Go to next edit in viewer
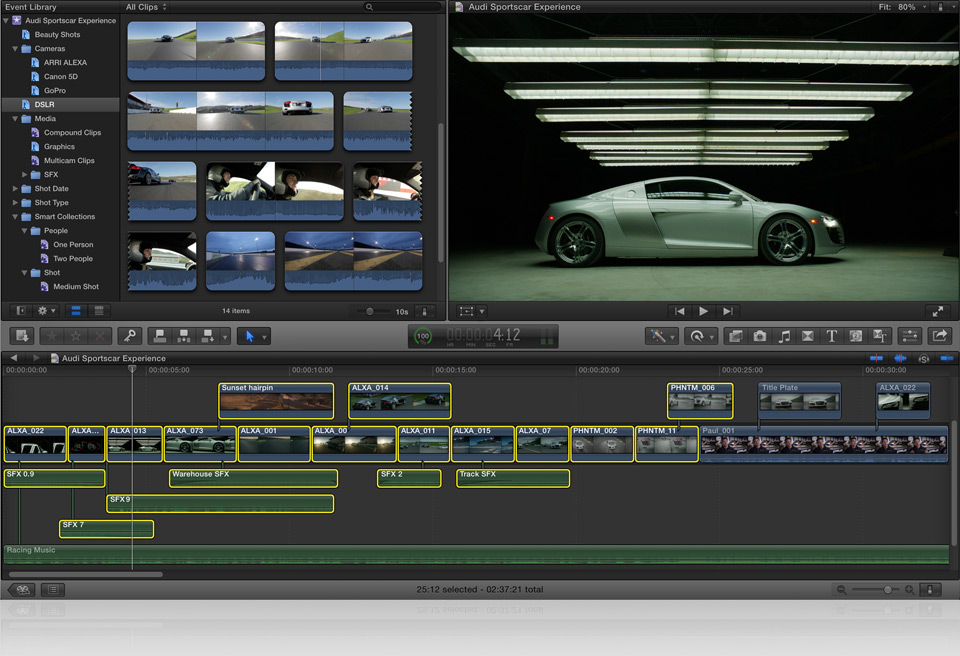This screenshot has width=960, height=656. (727, 311)
